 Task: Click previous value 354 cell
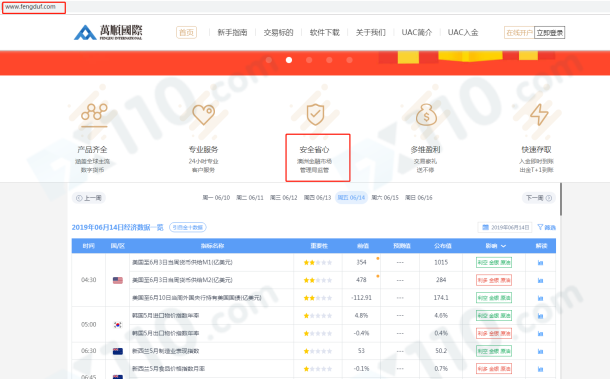361,263
